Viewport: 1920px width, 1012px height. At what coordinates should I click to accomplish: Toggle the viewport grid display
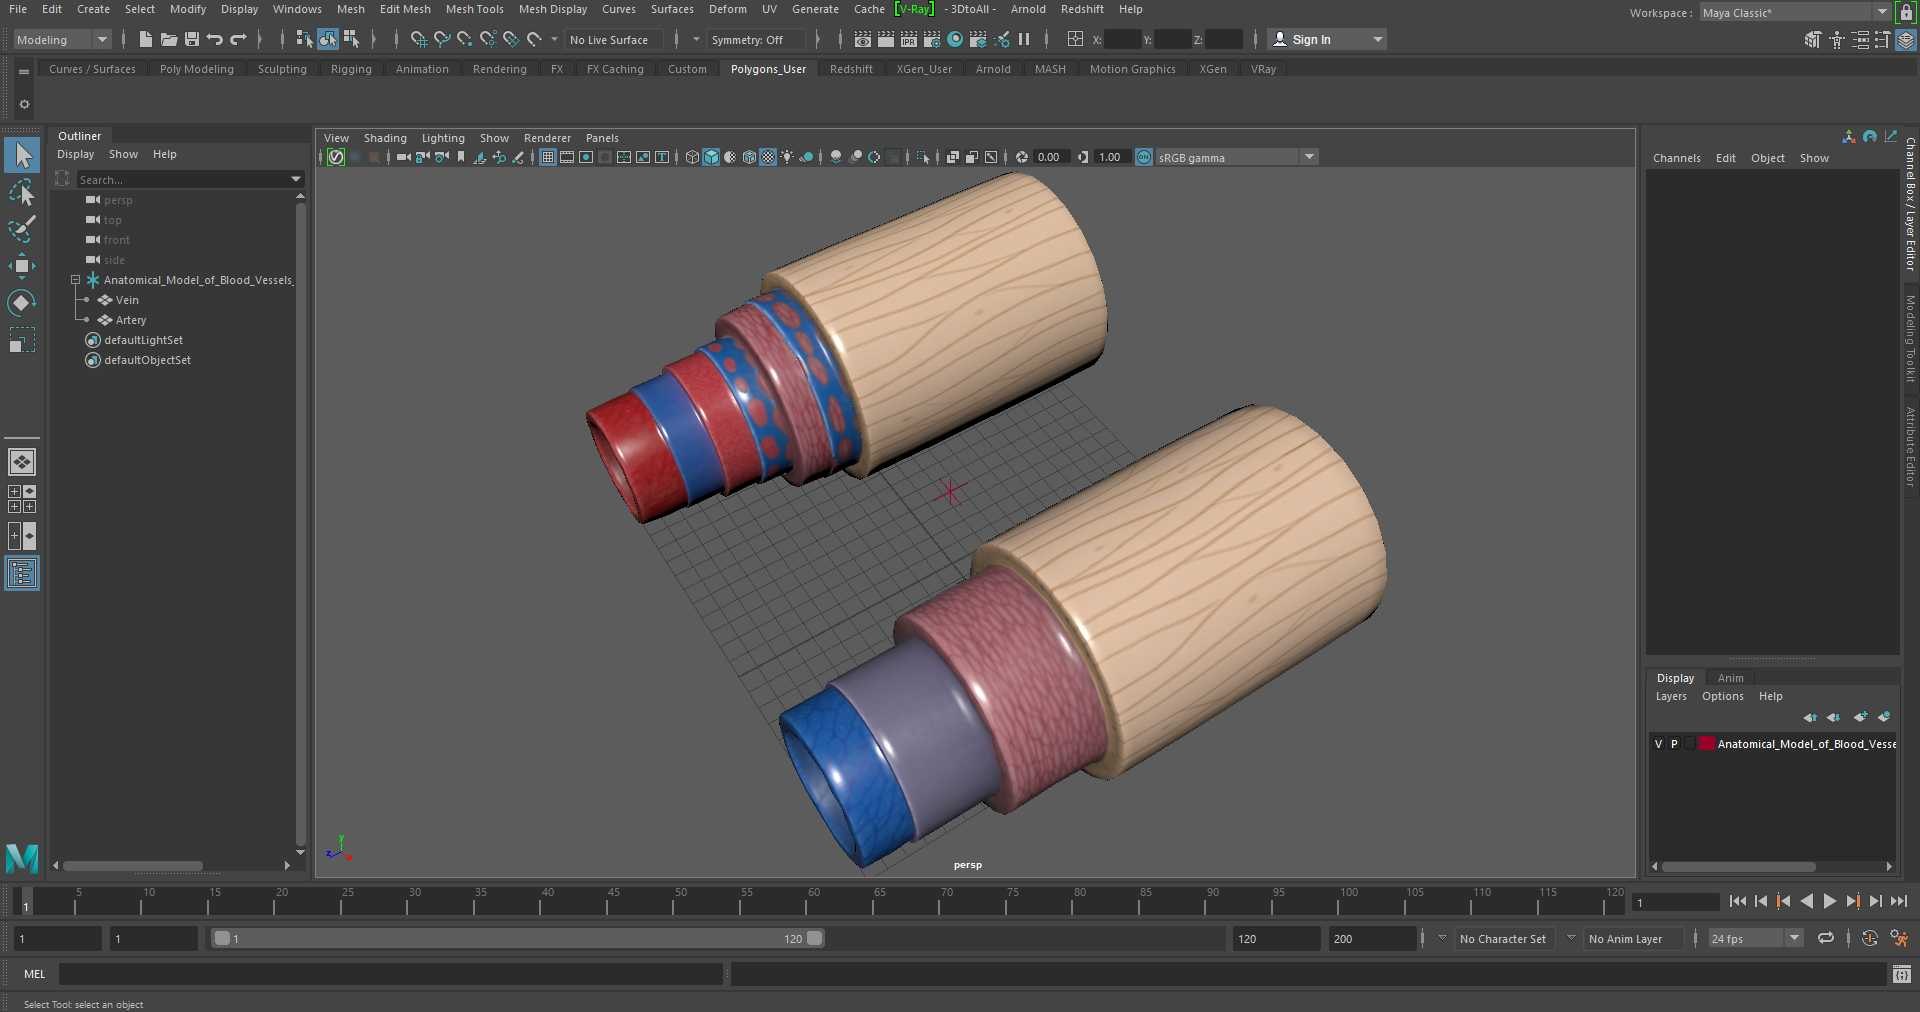[548, 157]
